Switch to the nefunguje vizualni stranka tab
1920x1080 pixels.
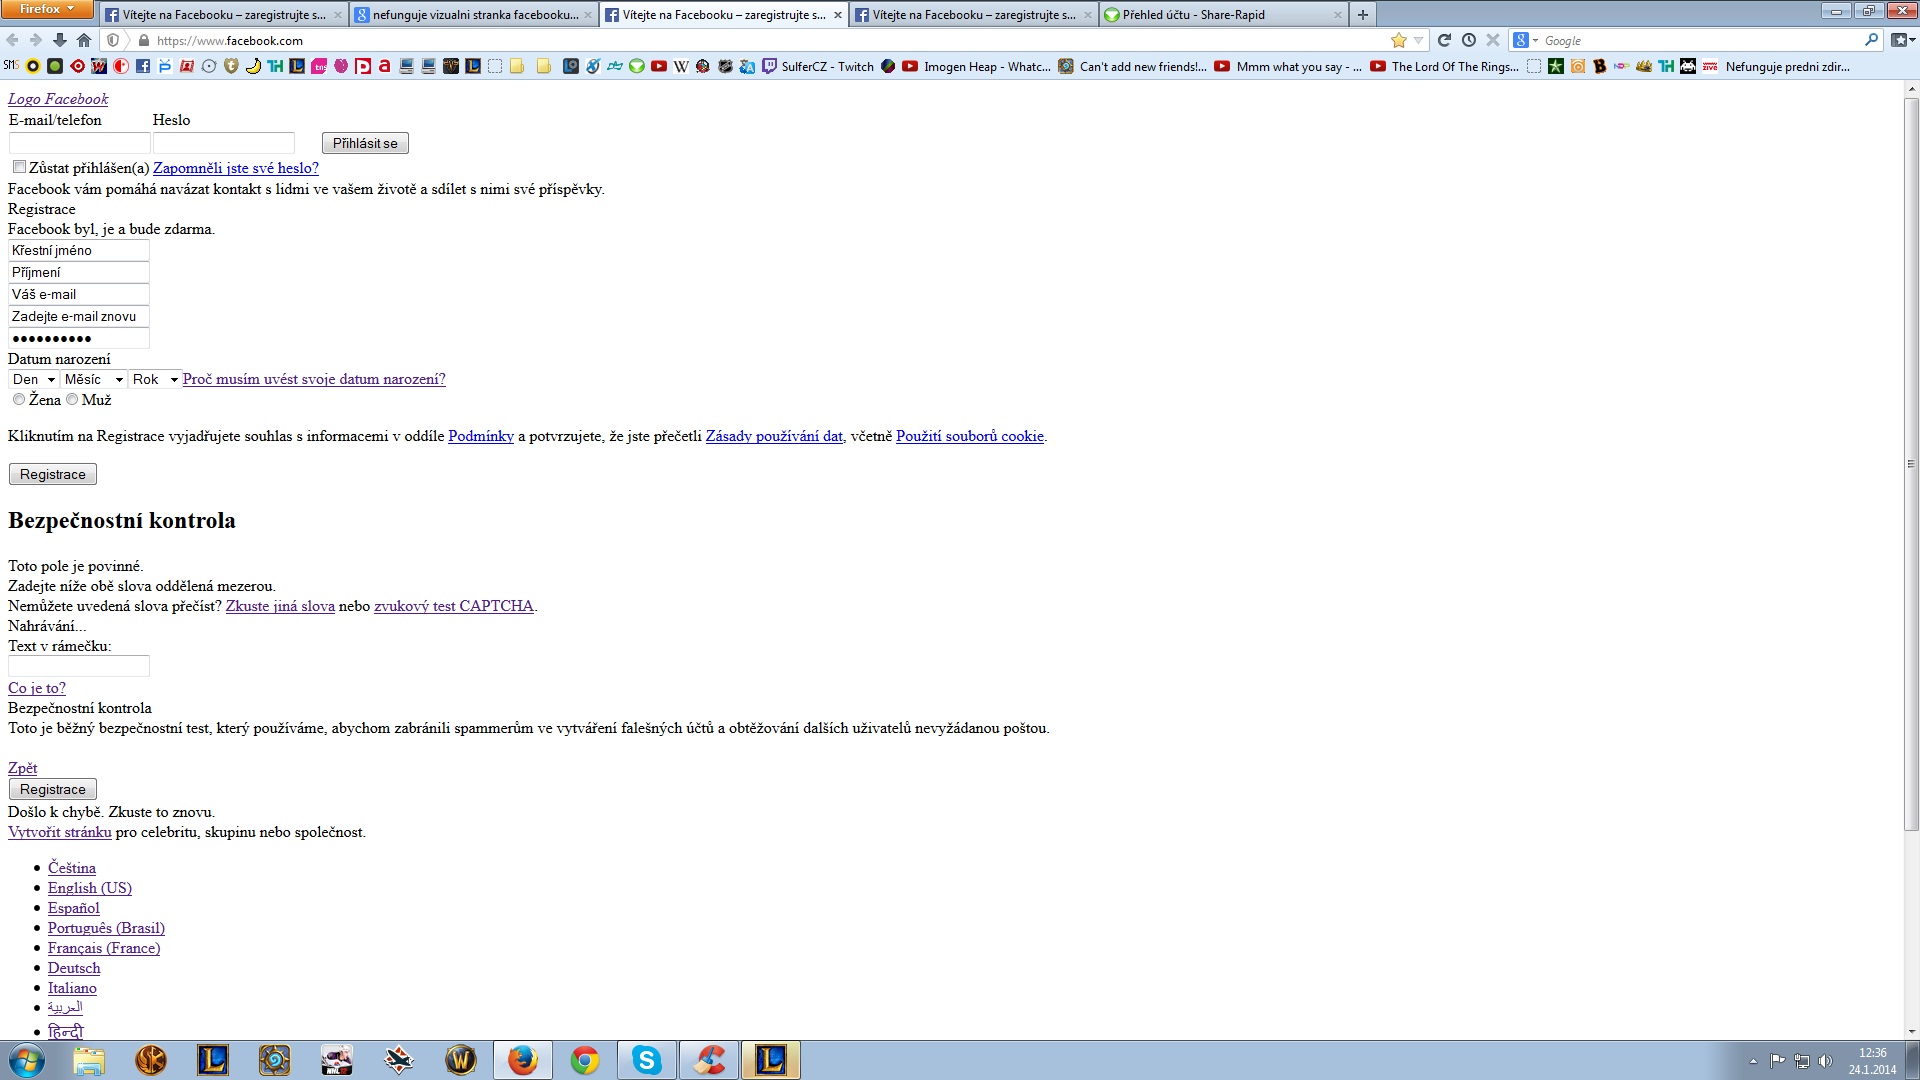(475, 15)
